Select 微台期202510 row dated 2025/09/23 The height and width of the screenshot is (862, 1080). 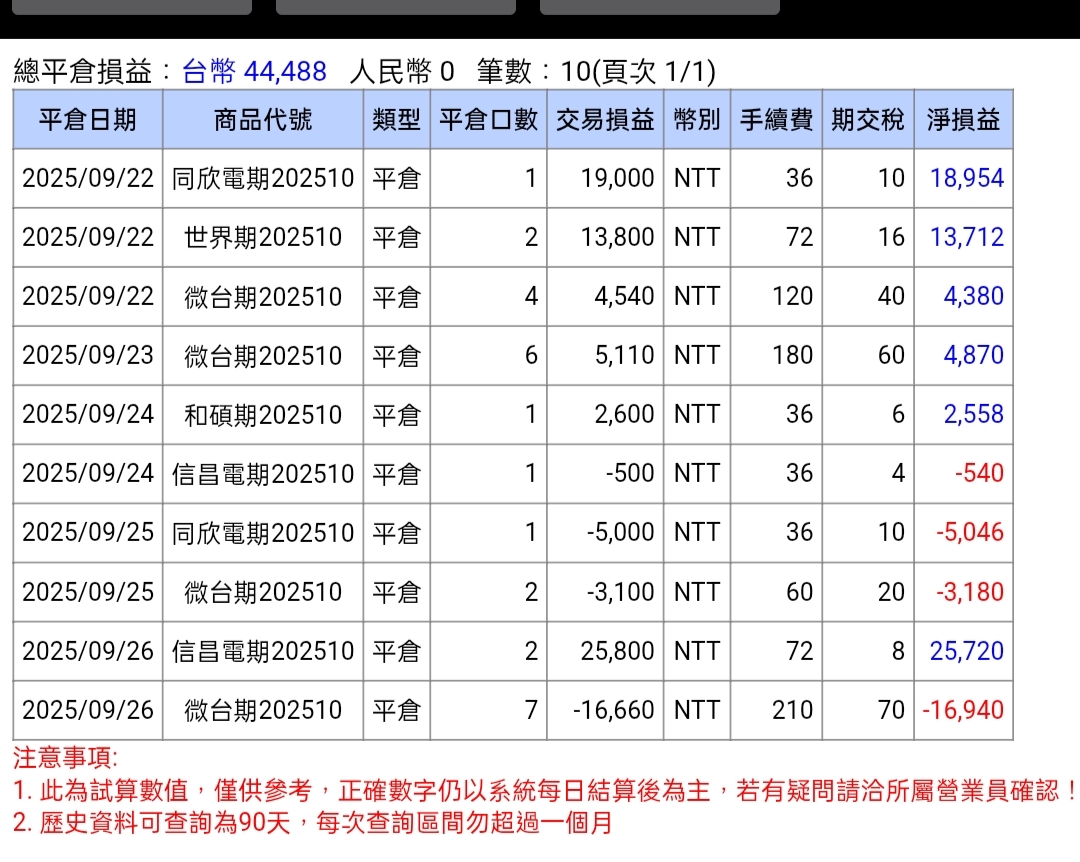coord(263,356)
